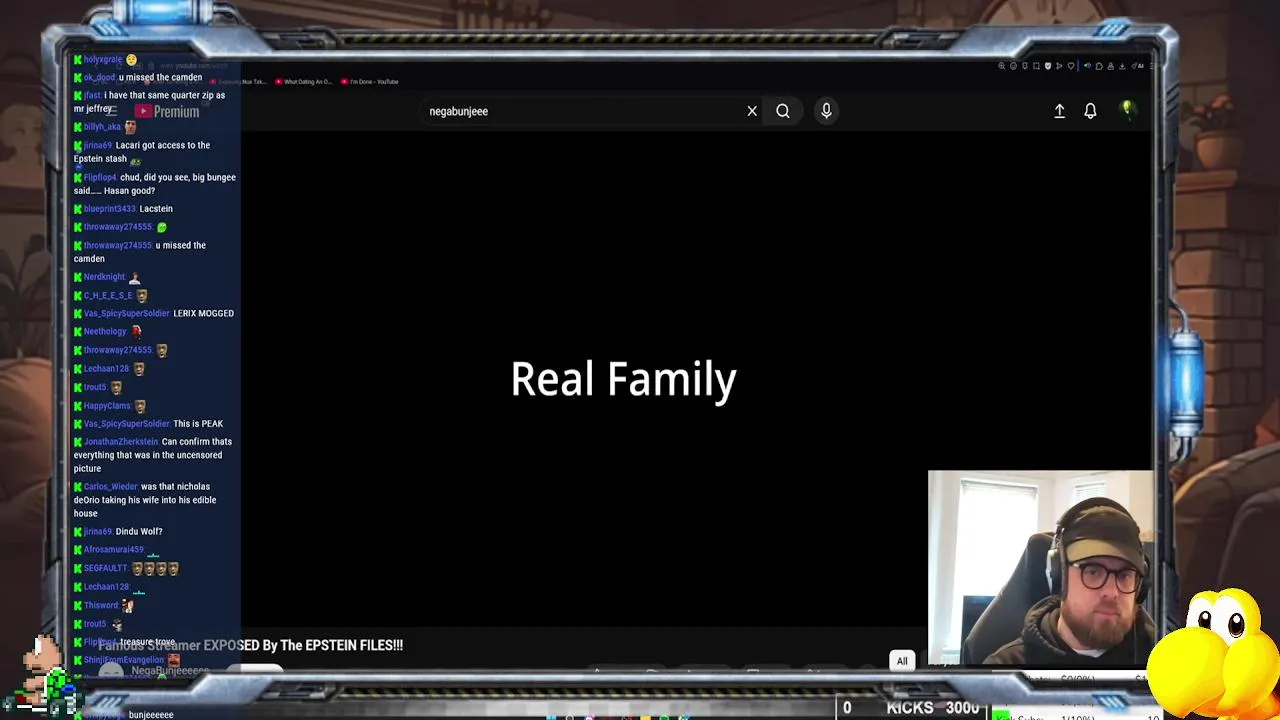
Task: Click chat user Thisword
Action: (101, 606)
